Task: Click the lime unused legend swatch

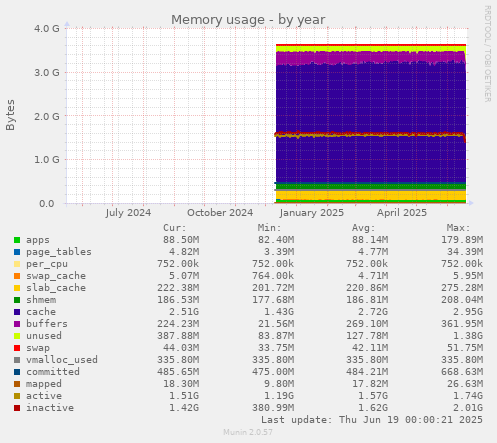Action: (17, 336)
